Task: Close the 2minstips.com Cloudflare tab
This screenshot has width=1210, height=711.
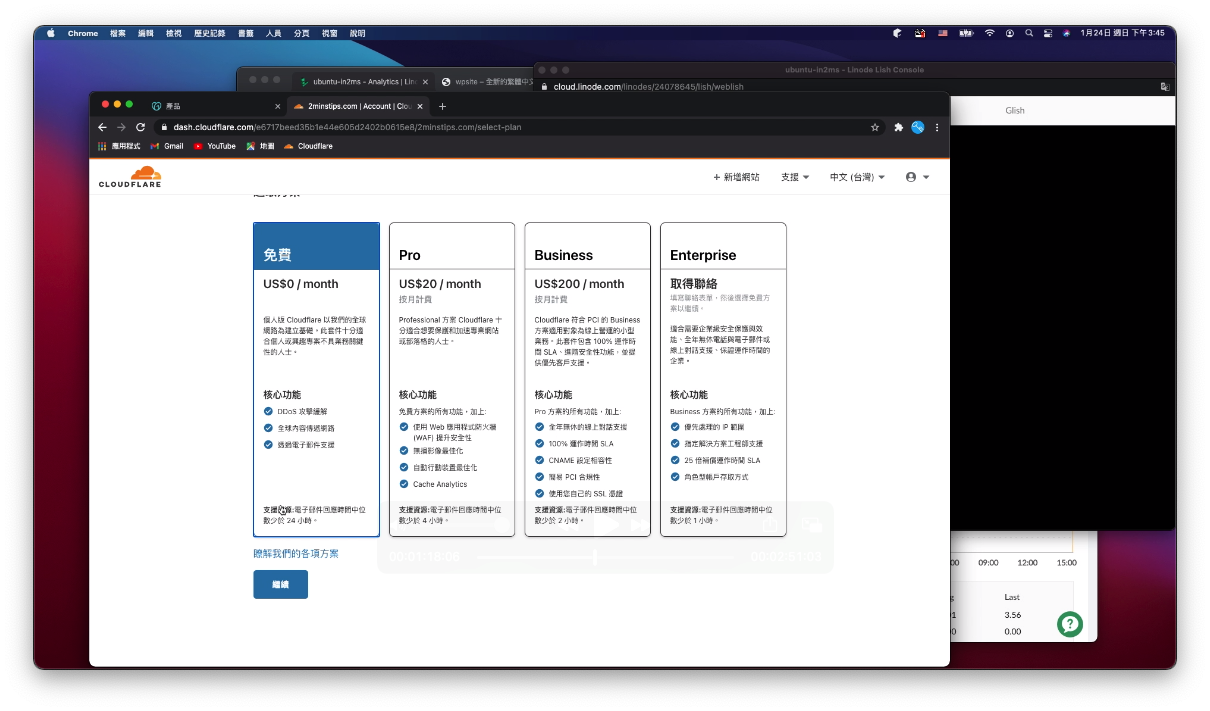Action: pos(421,106)
